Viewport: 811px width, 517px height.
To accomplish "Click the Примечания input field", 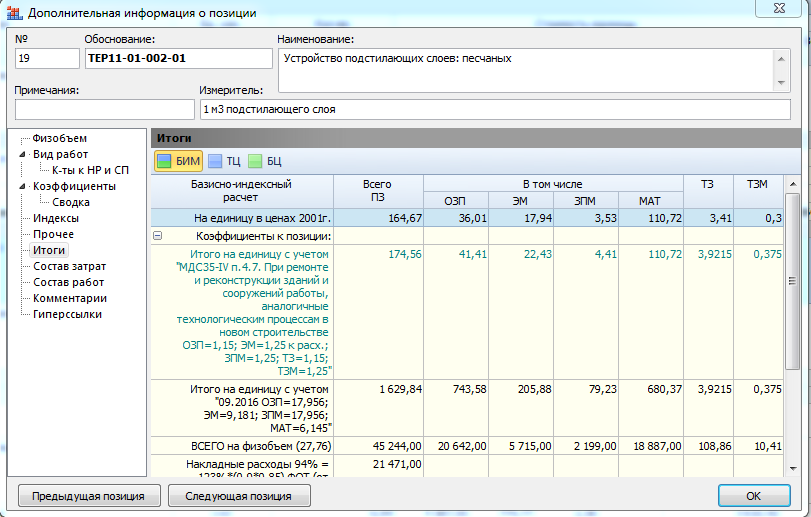I will pos(104,109).
